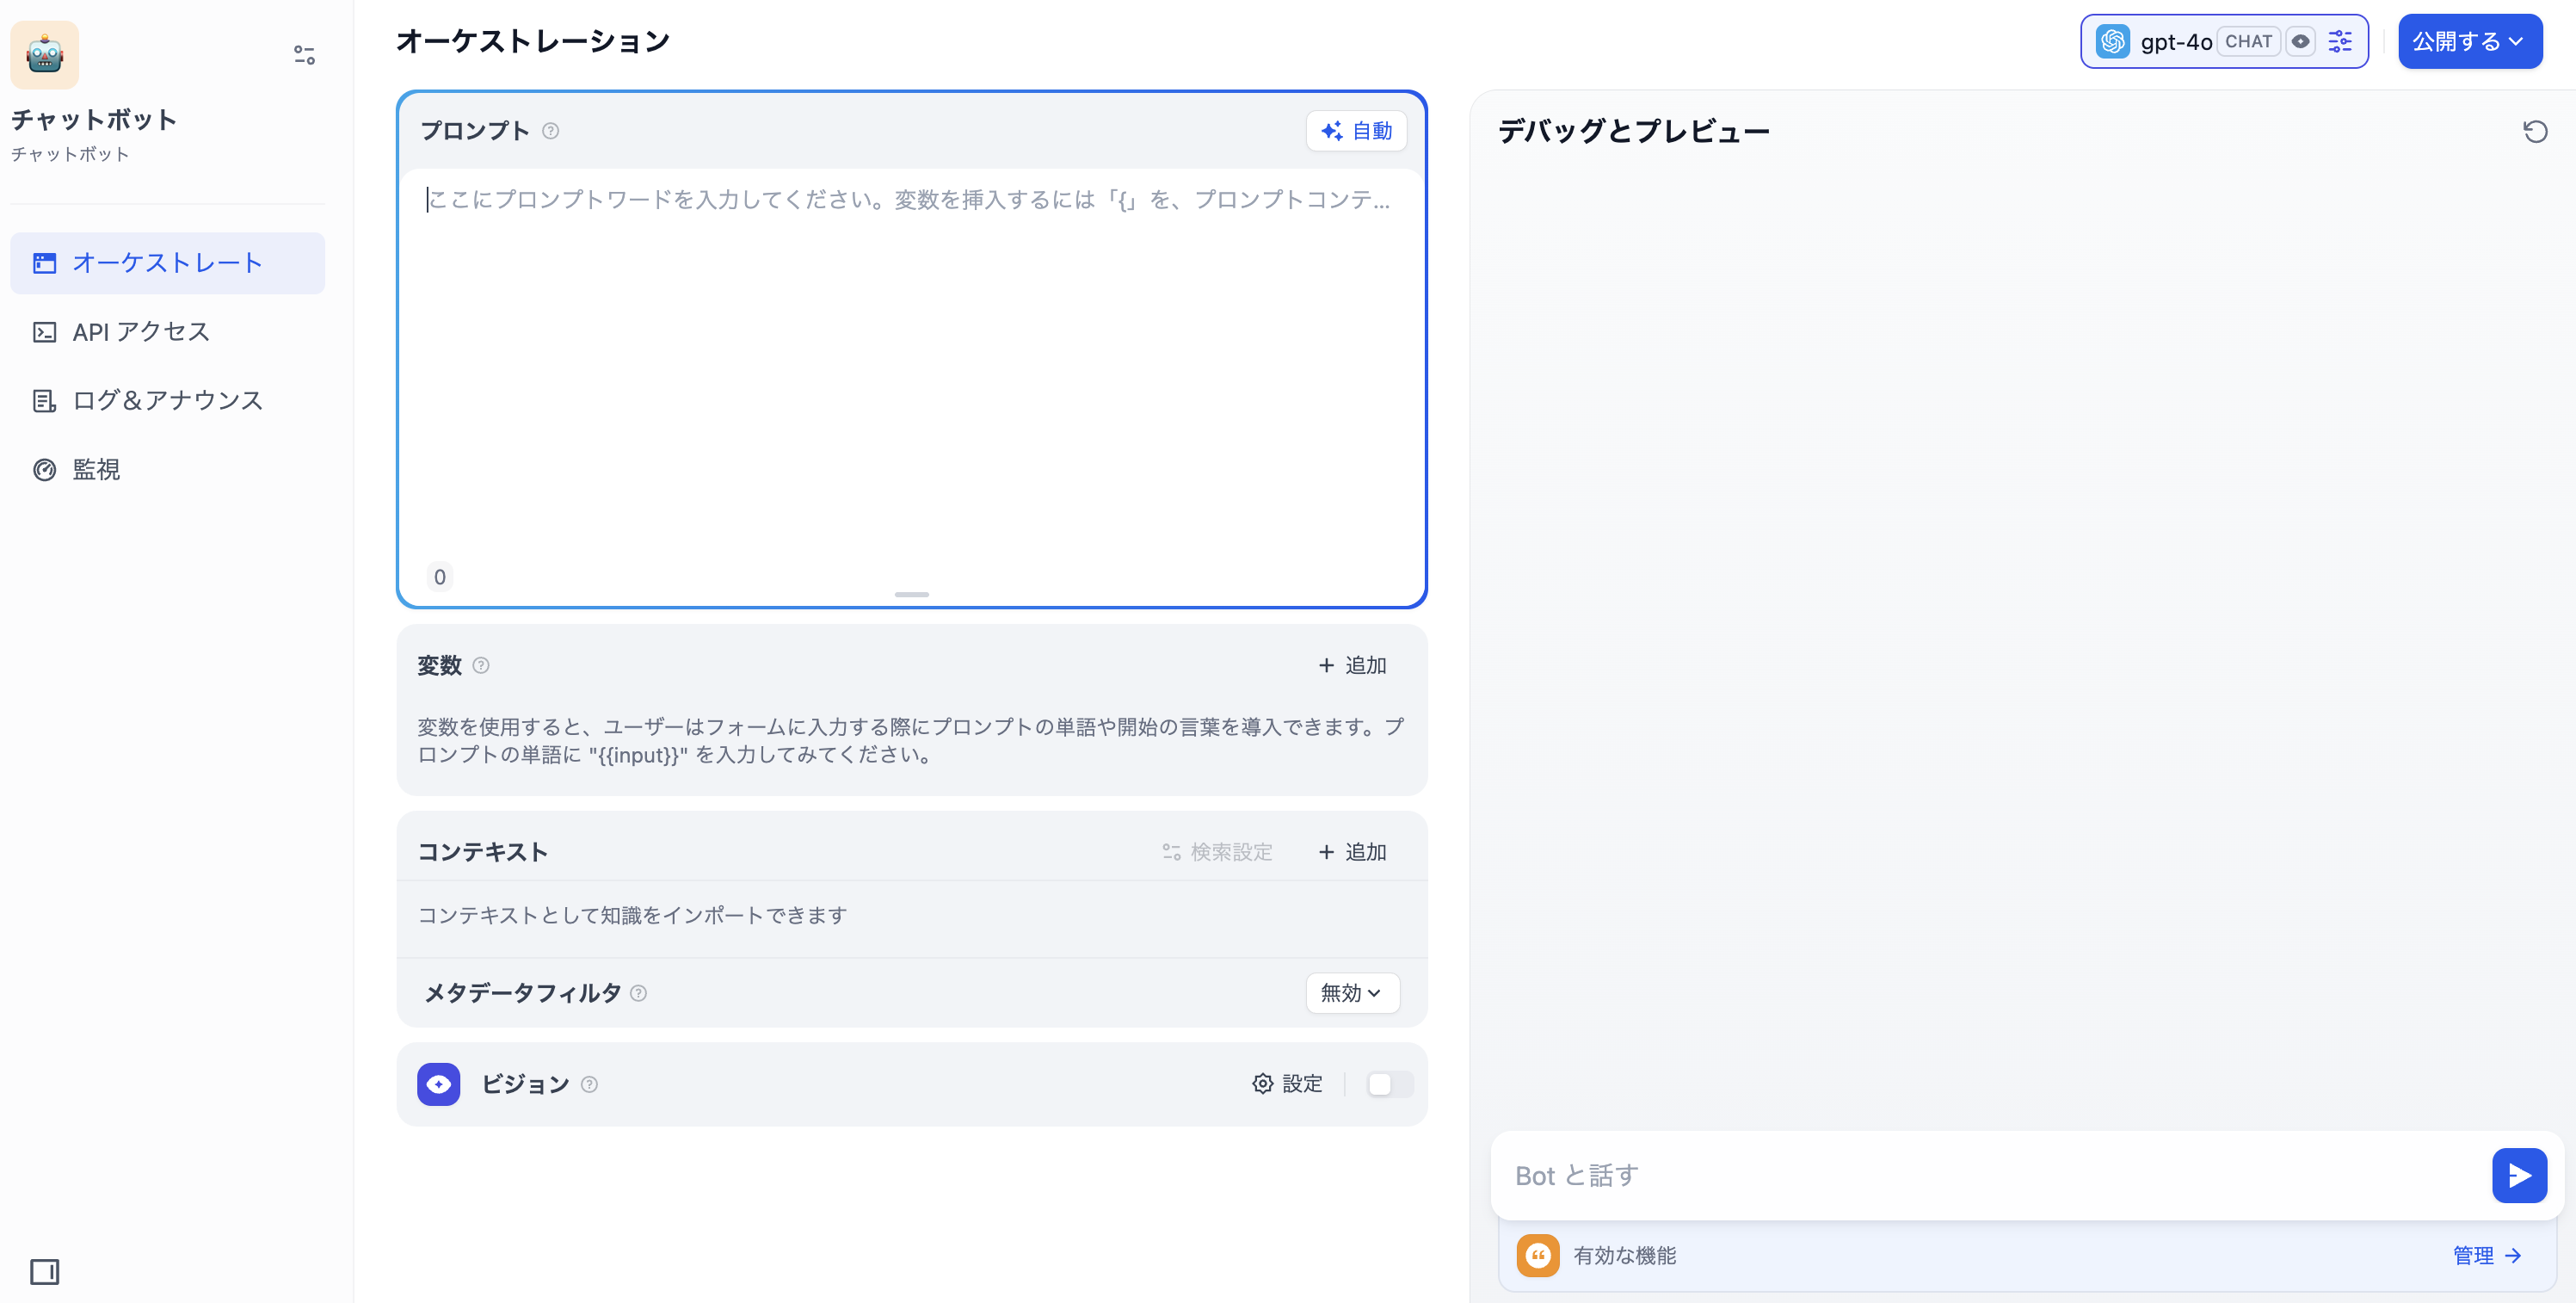2576x1303 pixels.
Task: Open app settings icon beside robot avatar
Action: pos(304,55)
